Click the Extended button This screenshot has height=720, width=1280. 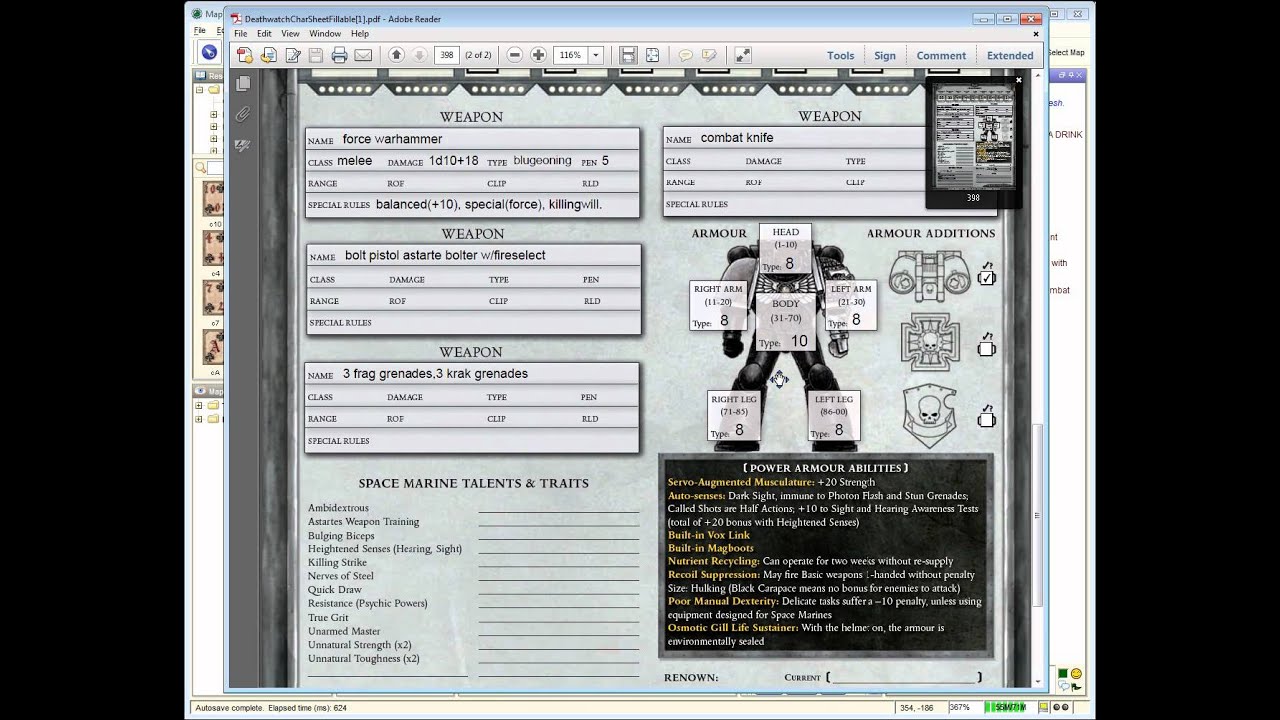point(1010,55)
